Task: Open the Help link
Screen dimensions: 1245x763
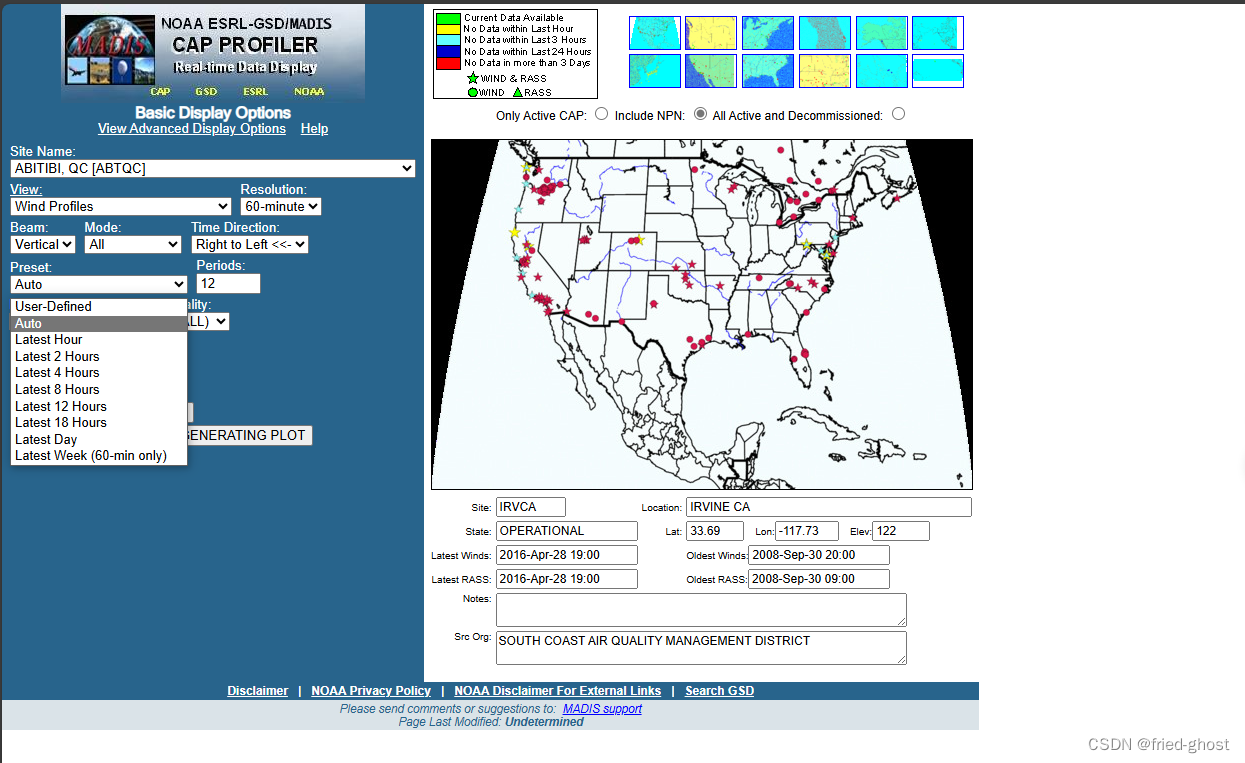Action: click(x=314, y=129)
